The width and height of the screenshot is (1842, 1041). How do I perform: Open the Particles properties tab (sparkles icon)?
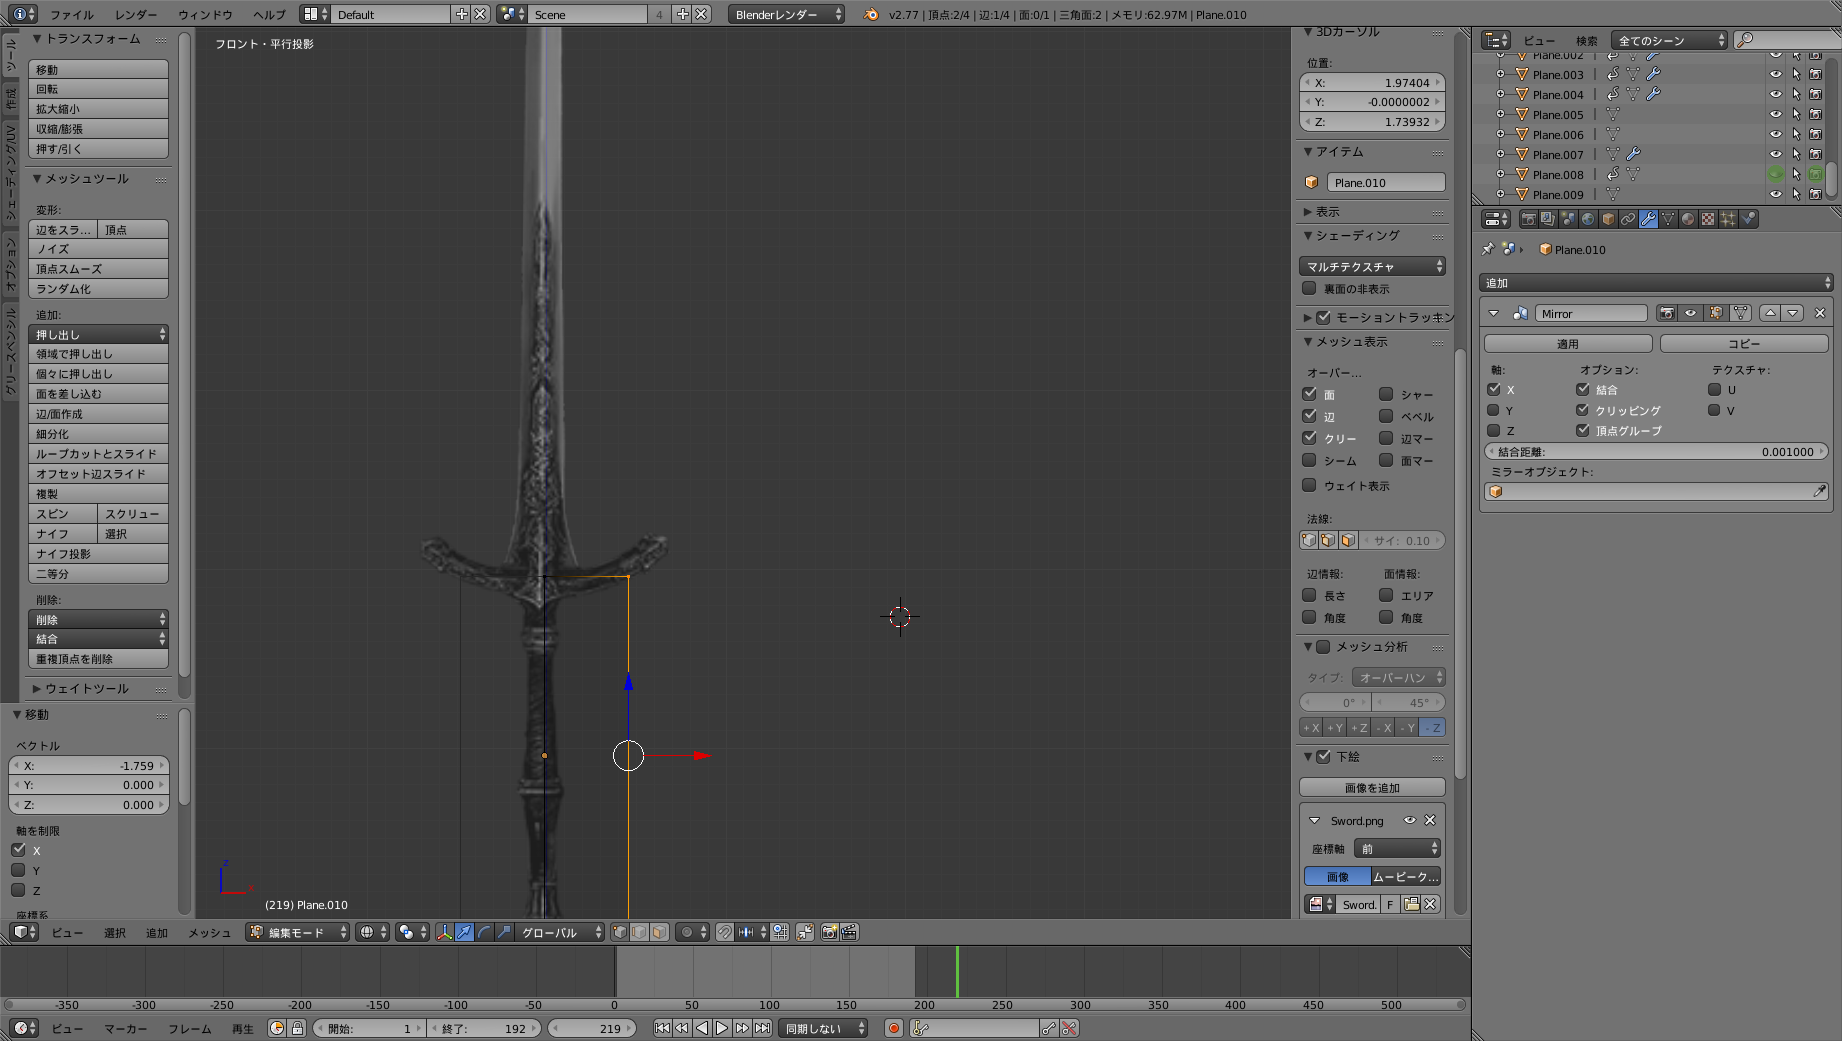coord(1728,219)
